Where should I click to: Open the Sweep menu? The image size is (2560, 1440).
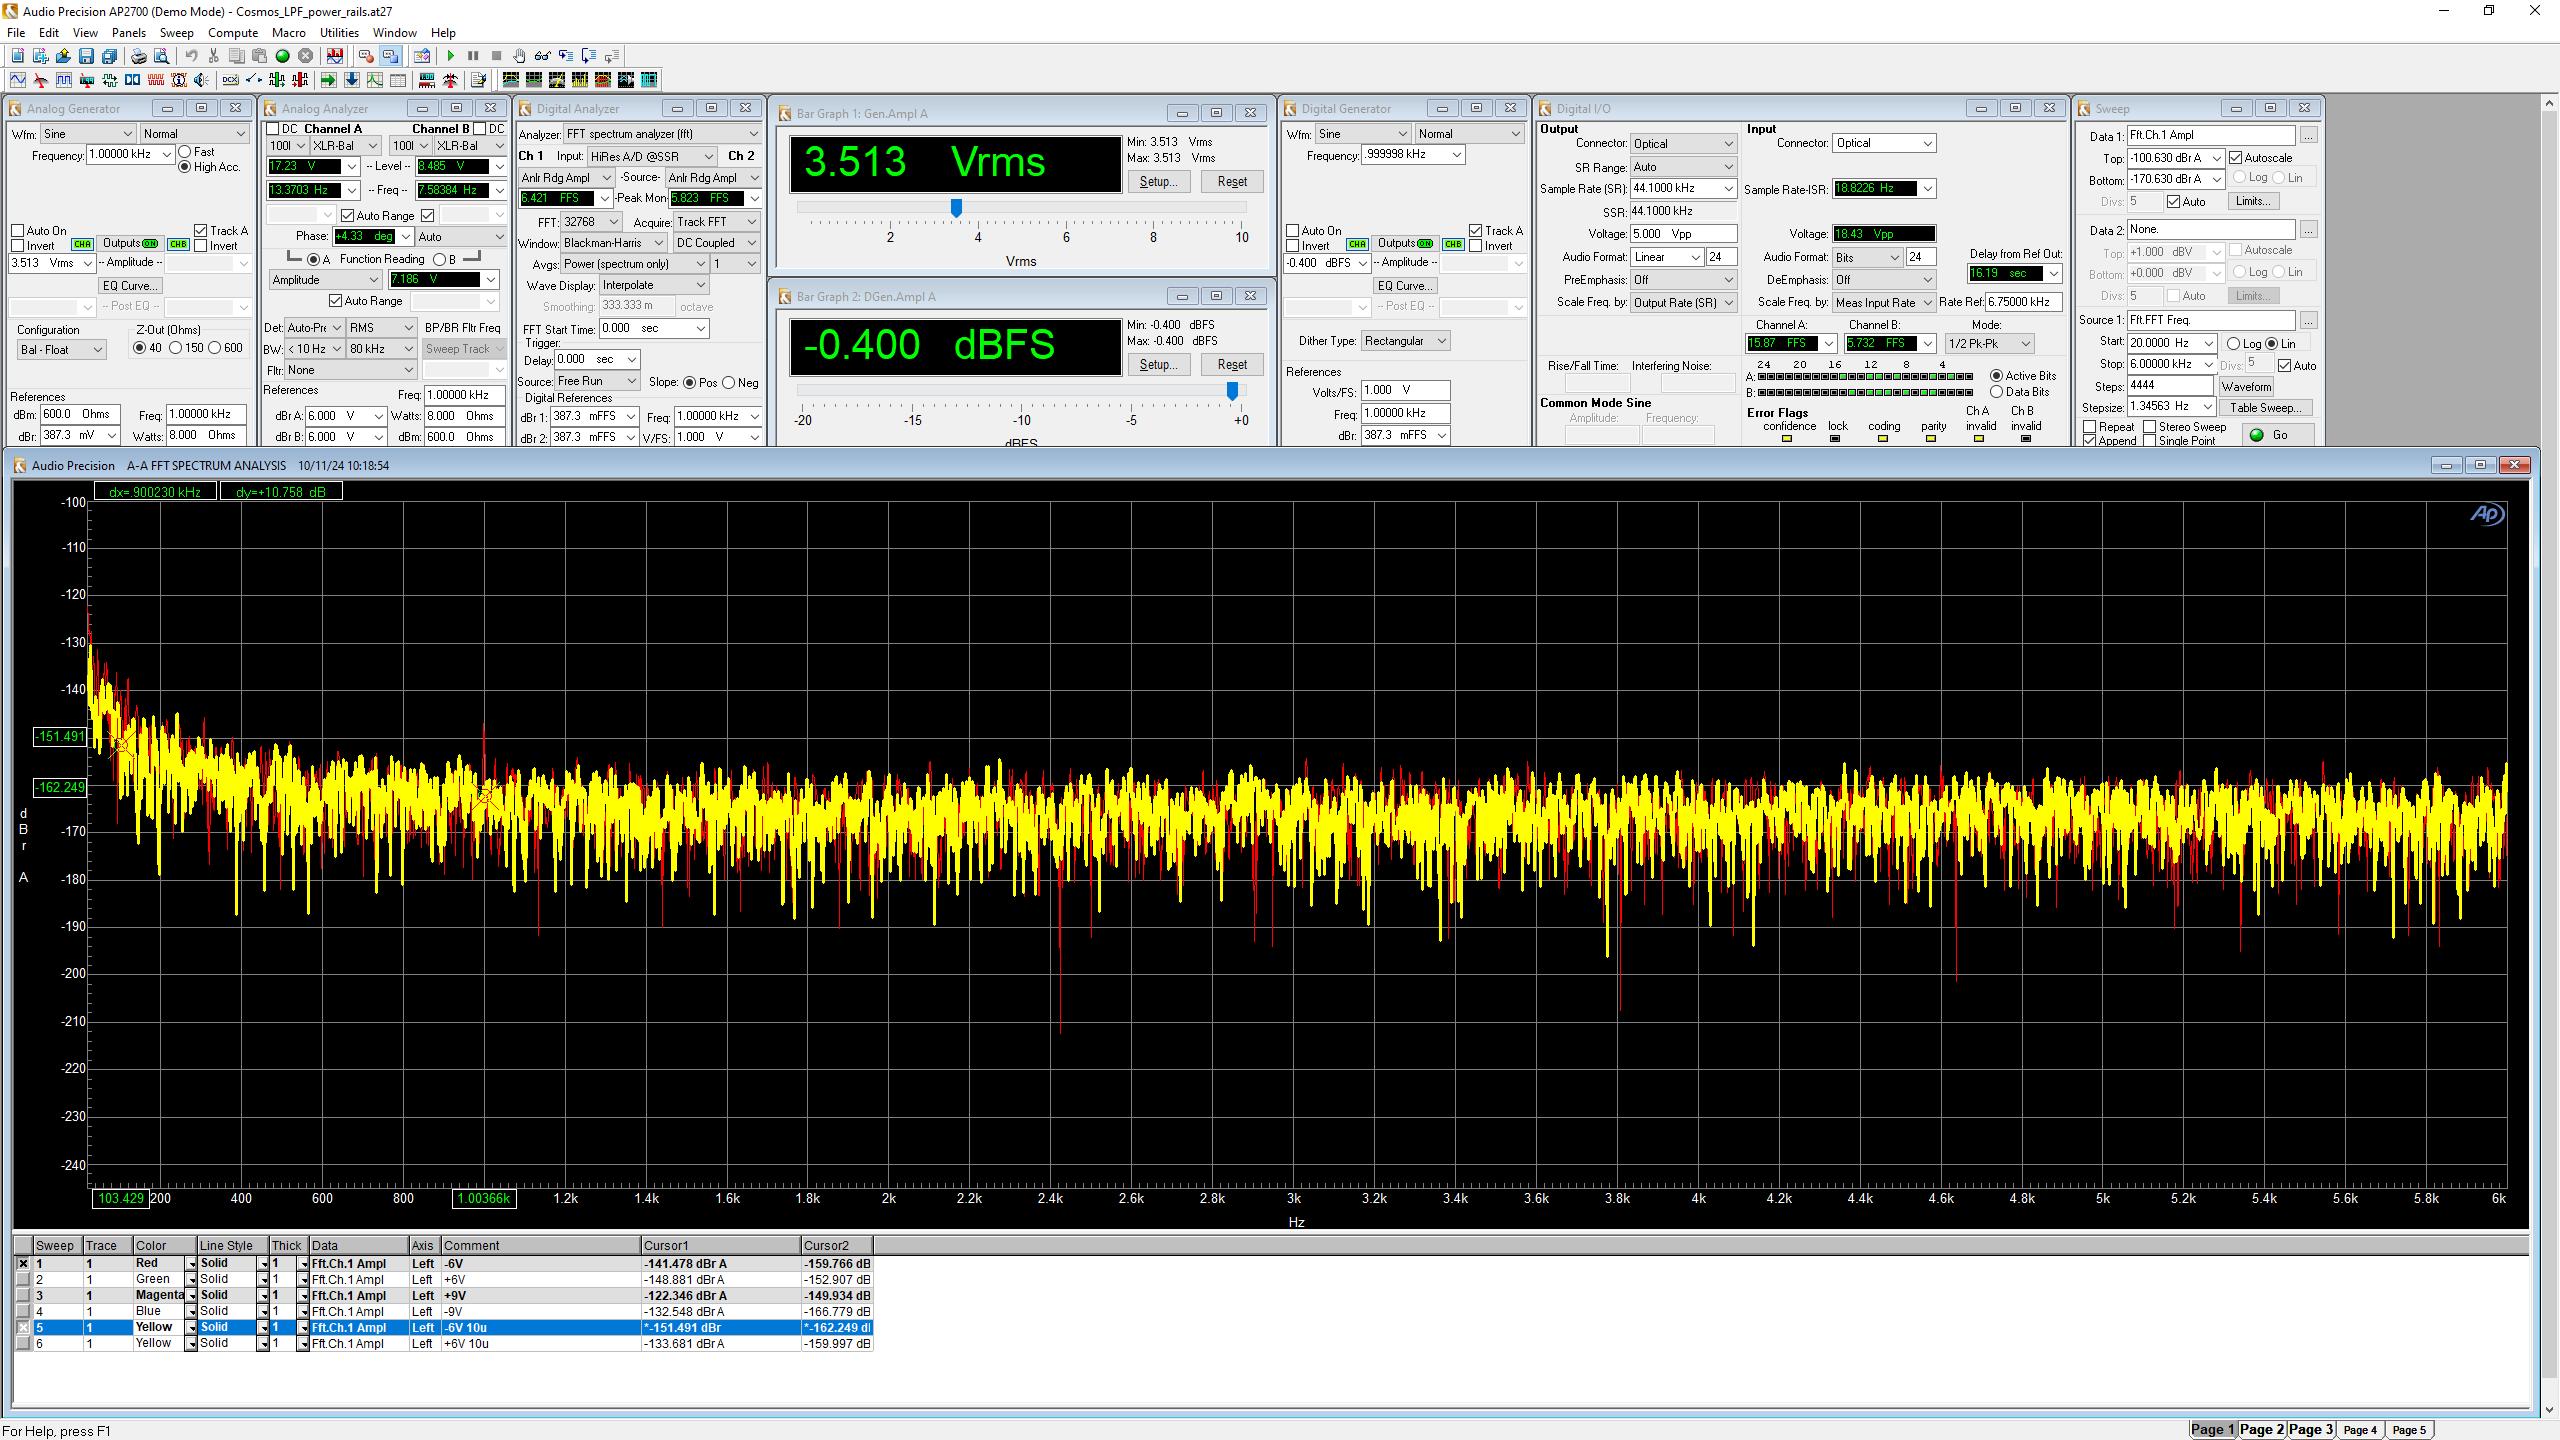[x=176, y=33]
